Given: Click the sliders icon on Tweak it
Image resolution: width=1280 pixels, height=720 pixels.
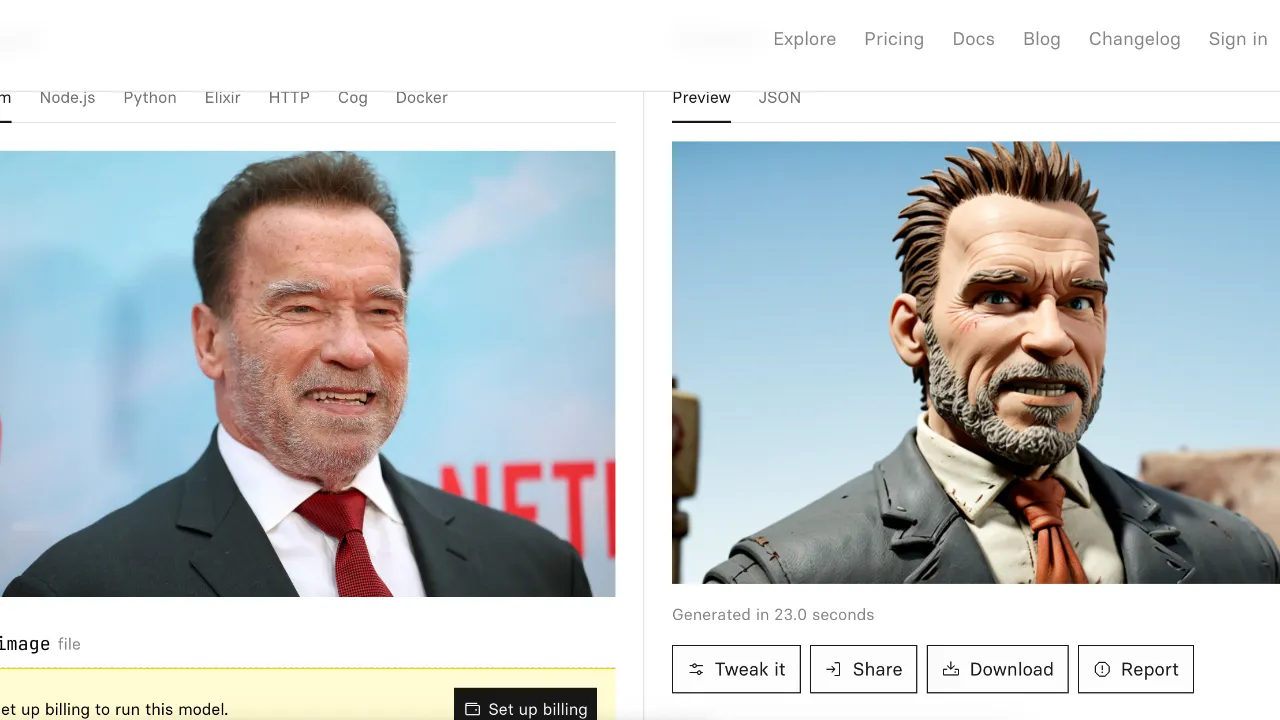Looking at the screenshot, I should [x=696, y=669].
